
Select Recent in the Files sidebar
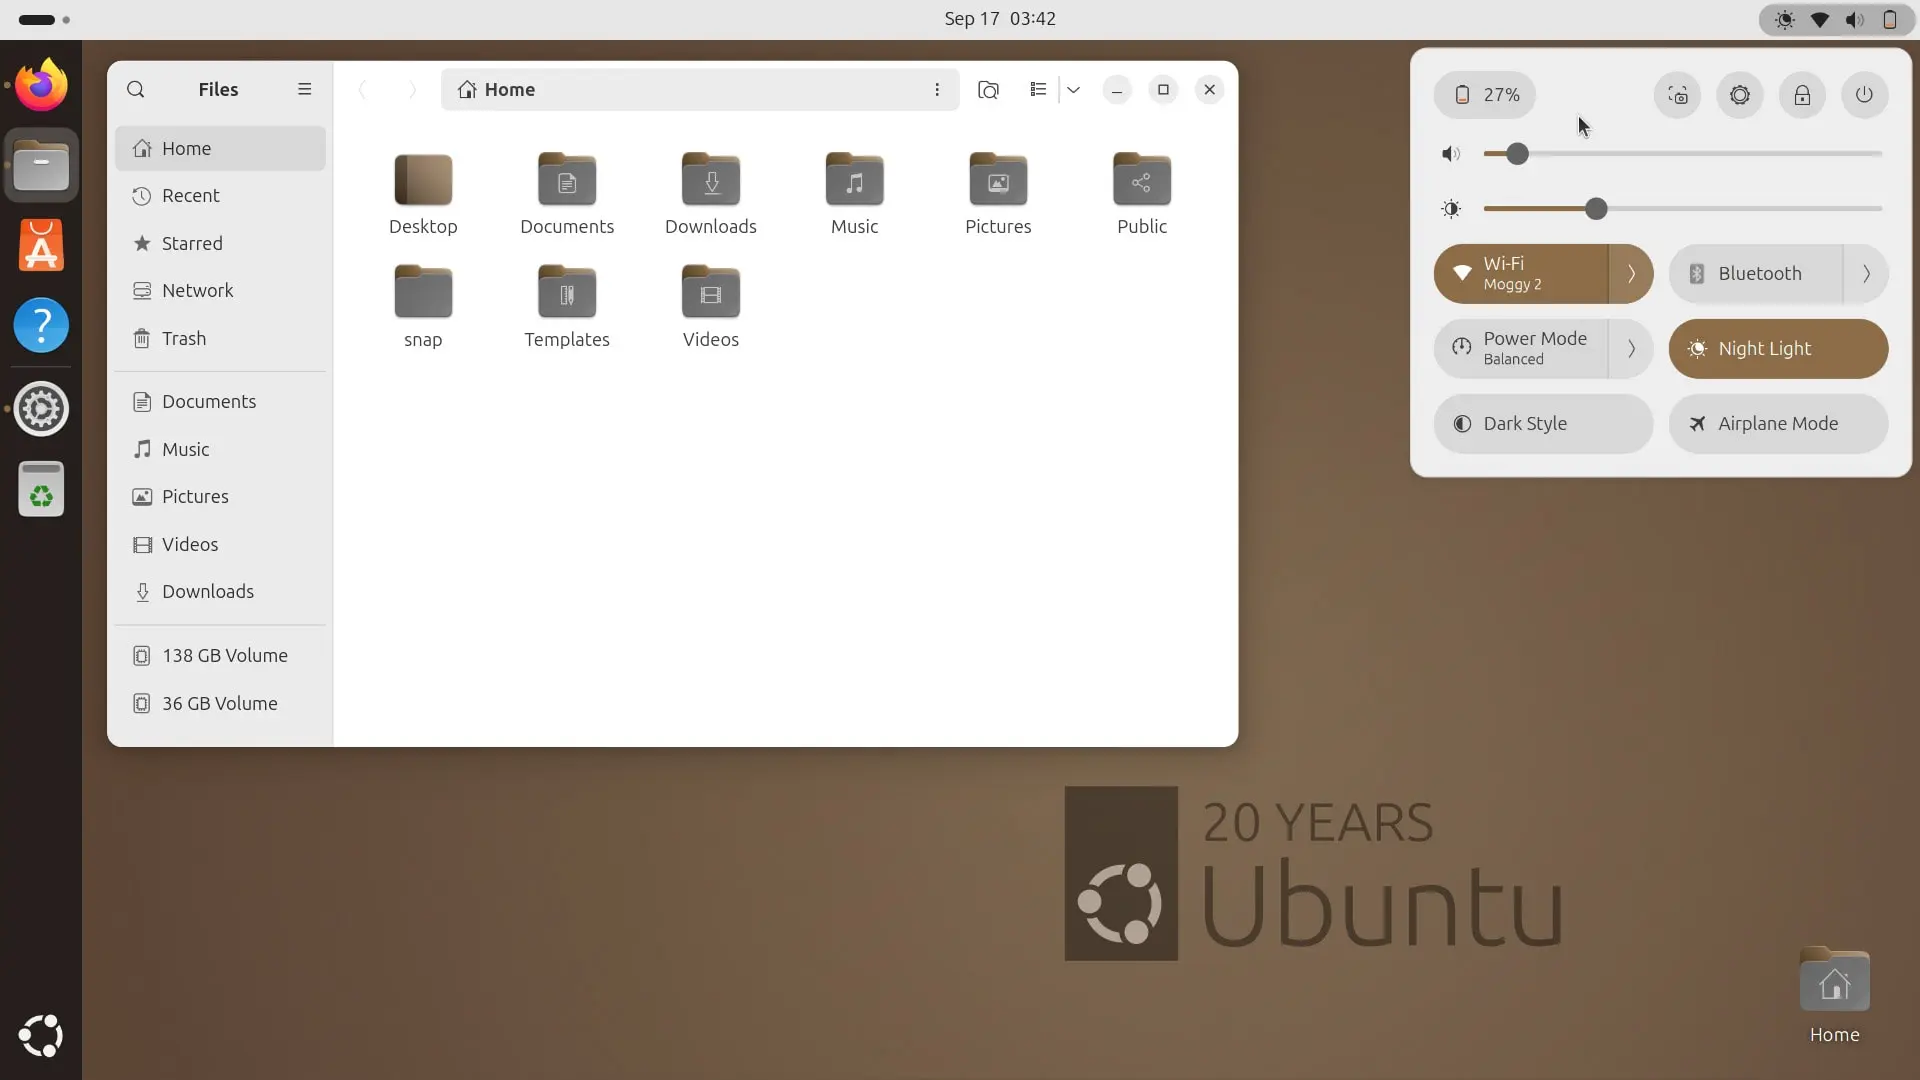(x=220, y=196)
